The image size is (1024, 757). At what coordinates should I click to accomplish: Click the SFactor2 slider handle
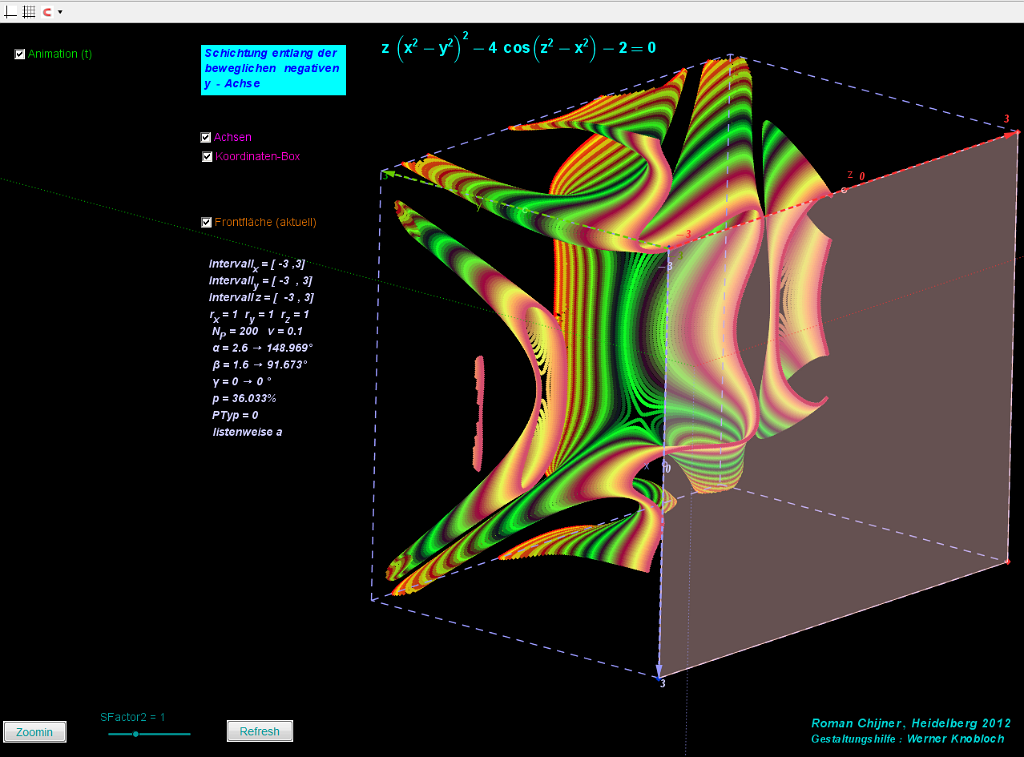pyautogui.click(x=135, y=734)
